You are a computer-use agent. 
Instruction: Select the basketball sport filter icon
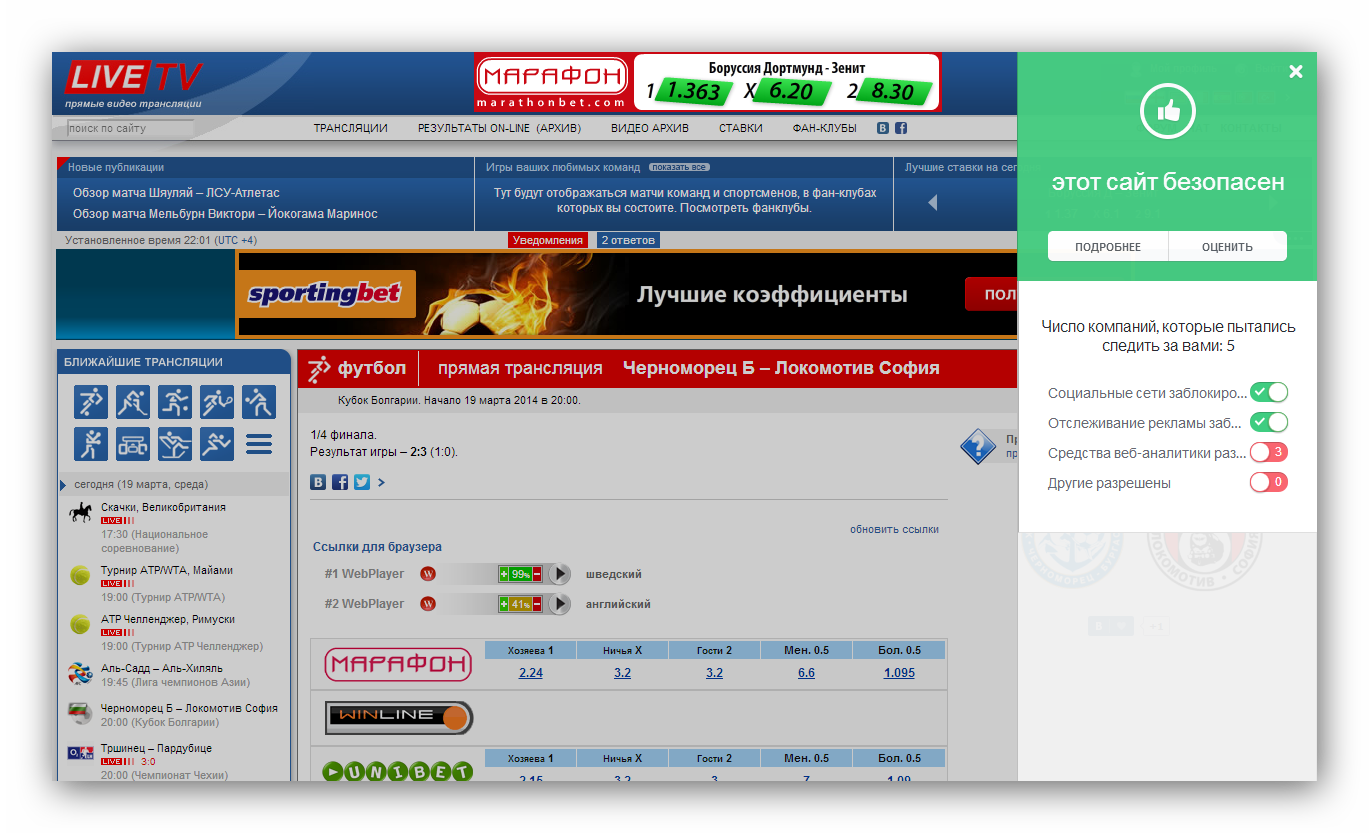175,402
